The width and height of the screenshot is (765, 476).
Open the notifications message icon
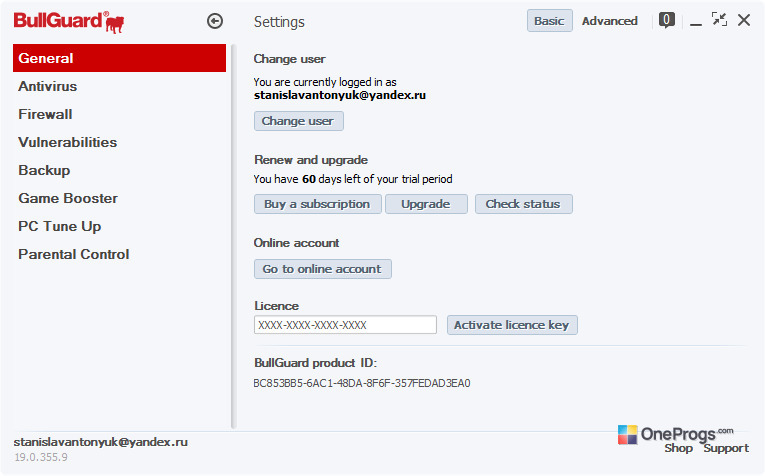666,20
